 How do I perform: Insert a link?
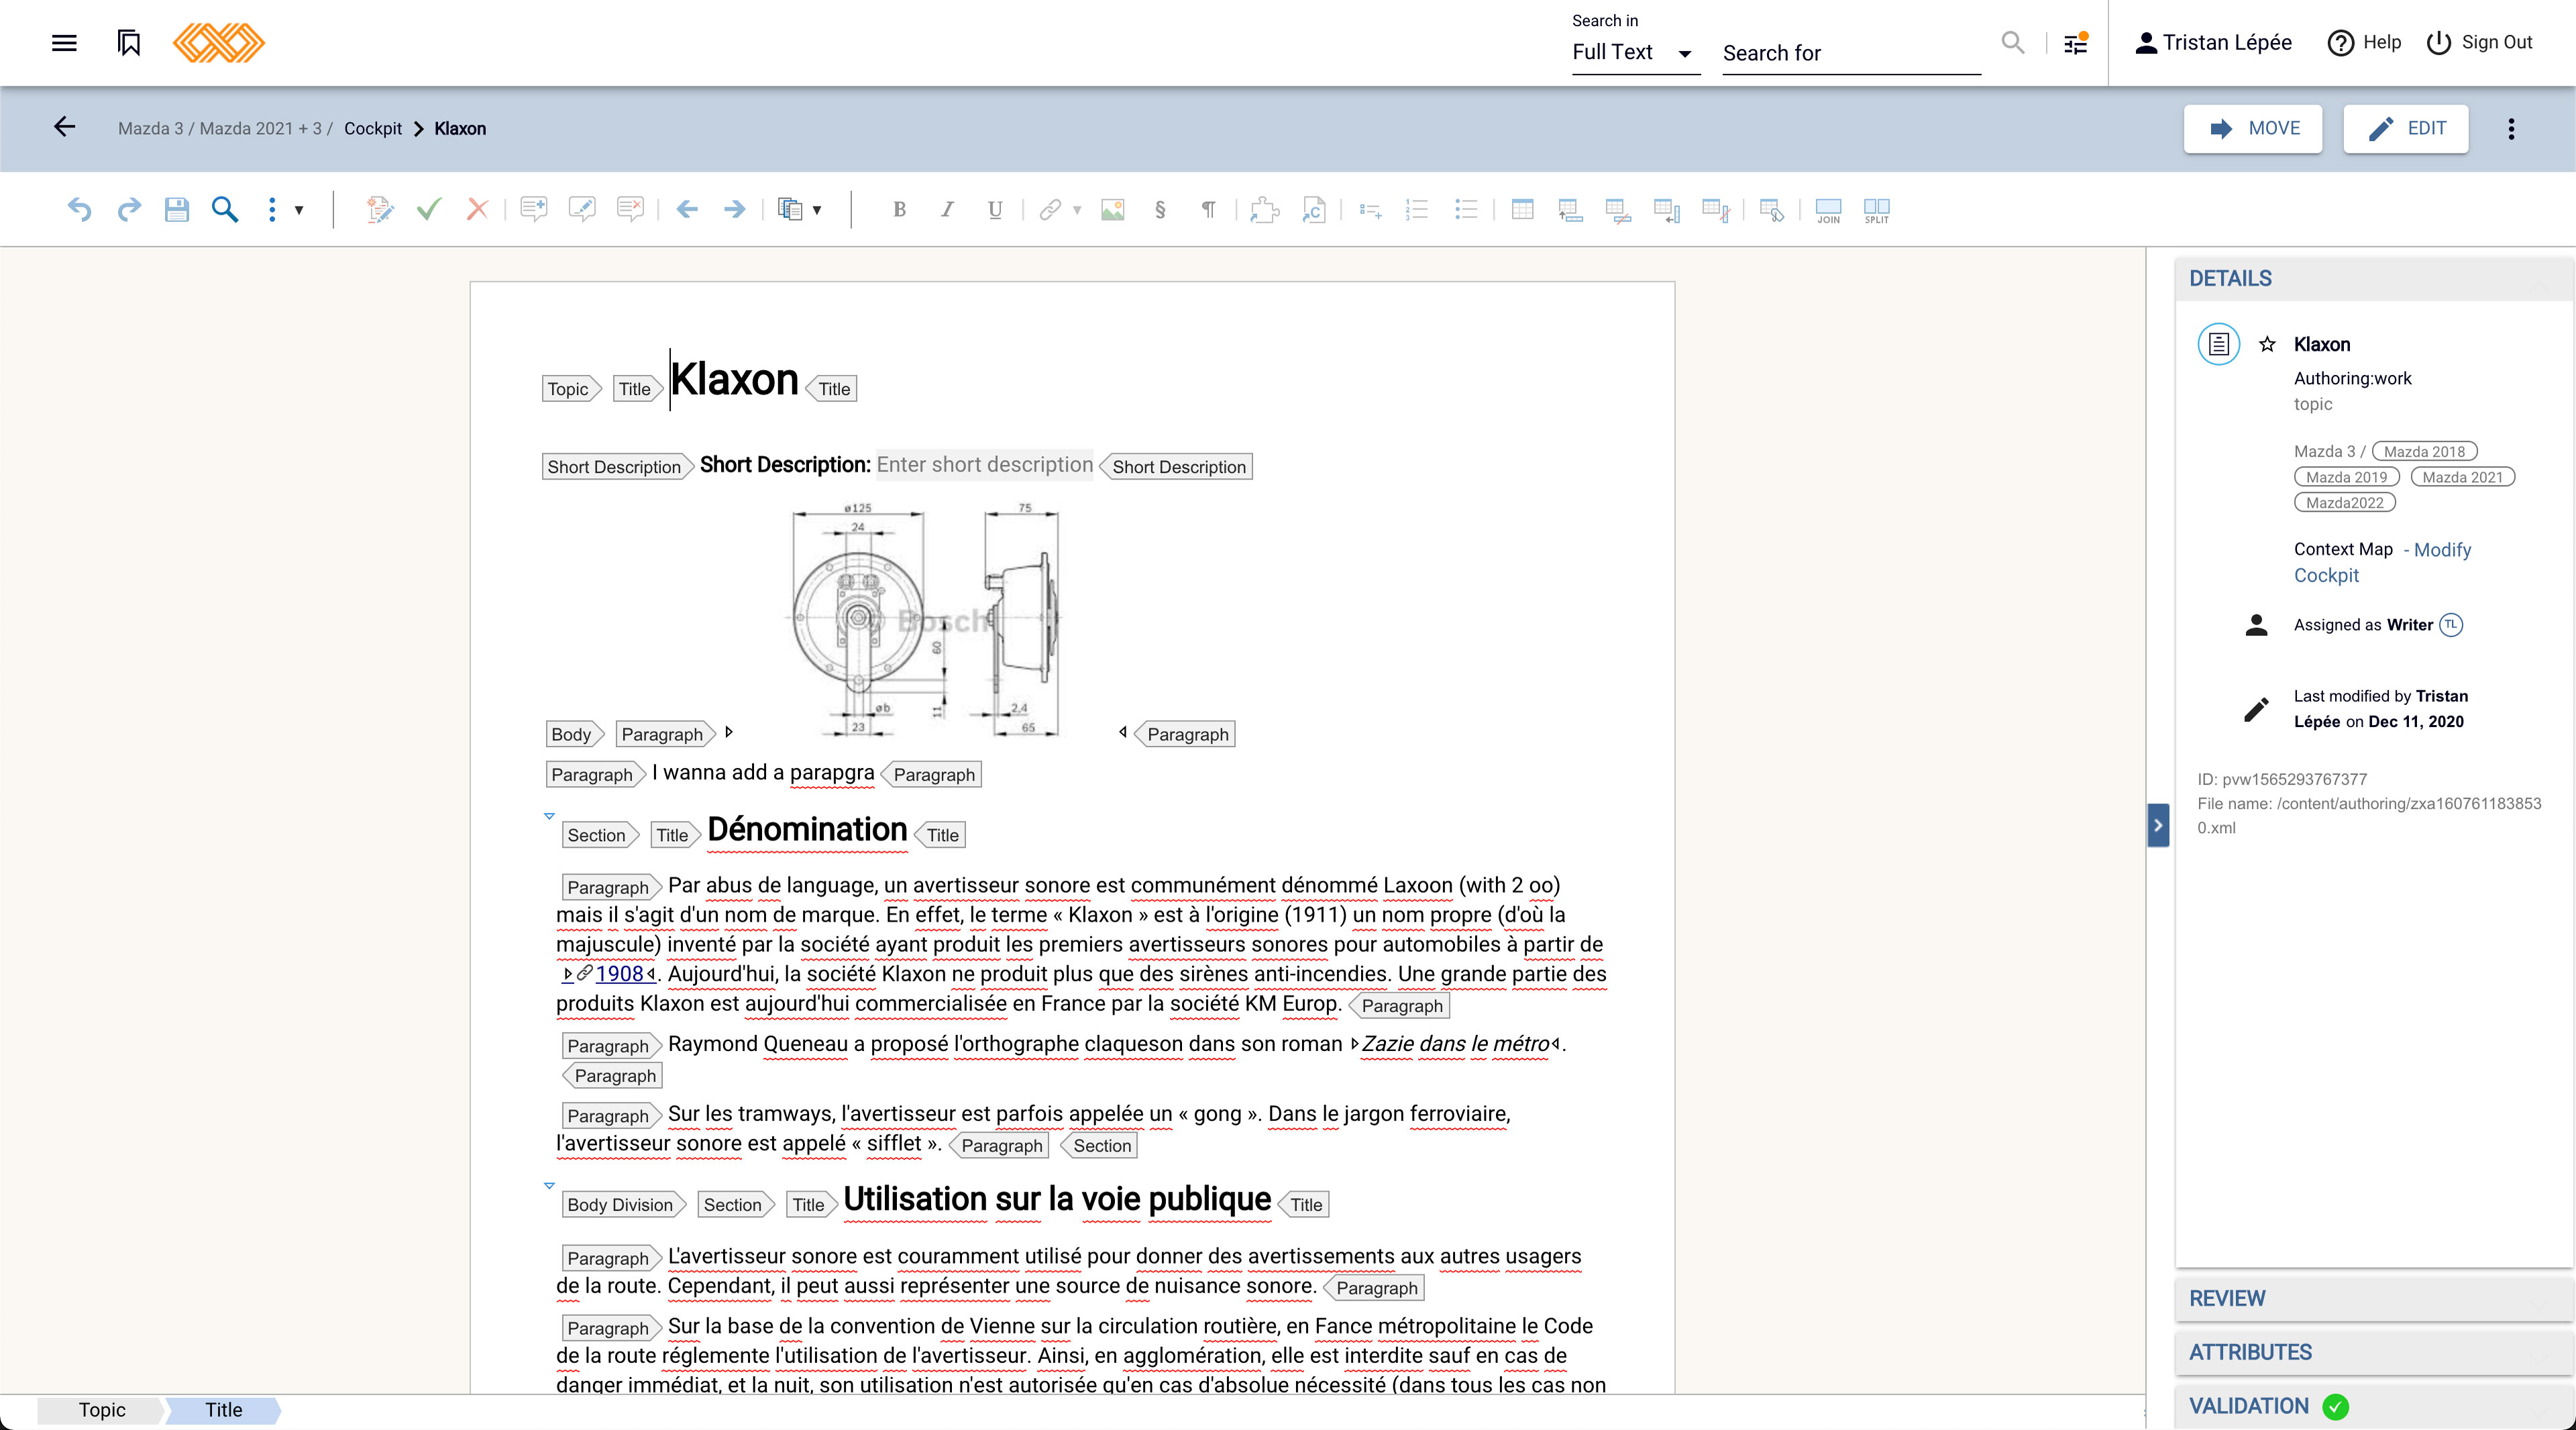point(1049,209)
